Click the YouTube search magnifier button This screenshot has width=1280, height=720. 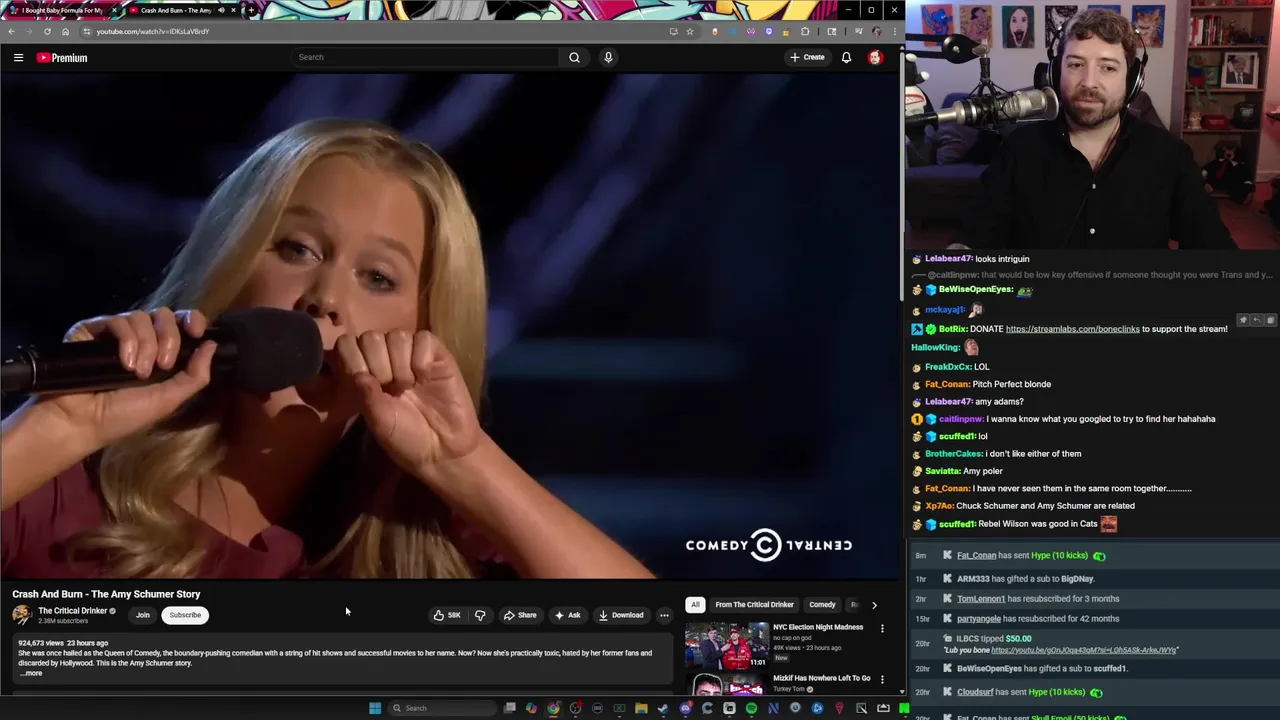coord(574,57)
